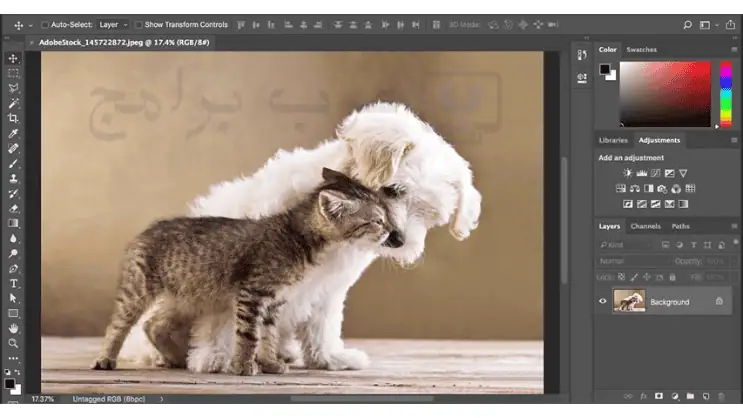
Task: Open the Opacity value dropdown
Action: pyautogui.click(x=734, y=261)
